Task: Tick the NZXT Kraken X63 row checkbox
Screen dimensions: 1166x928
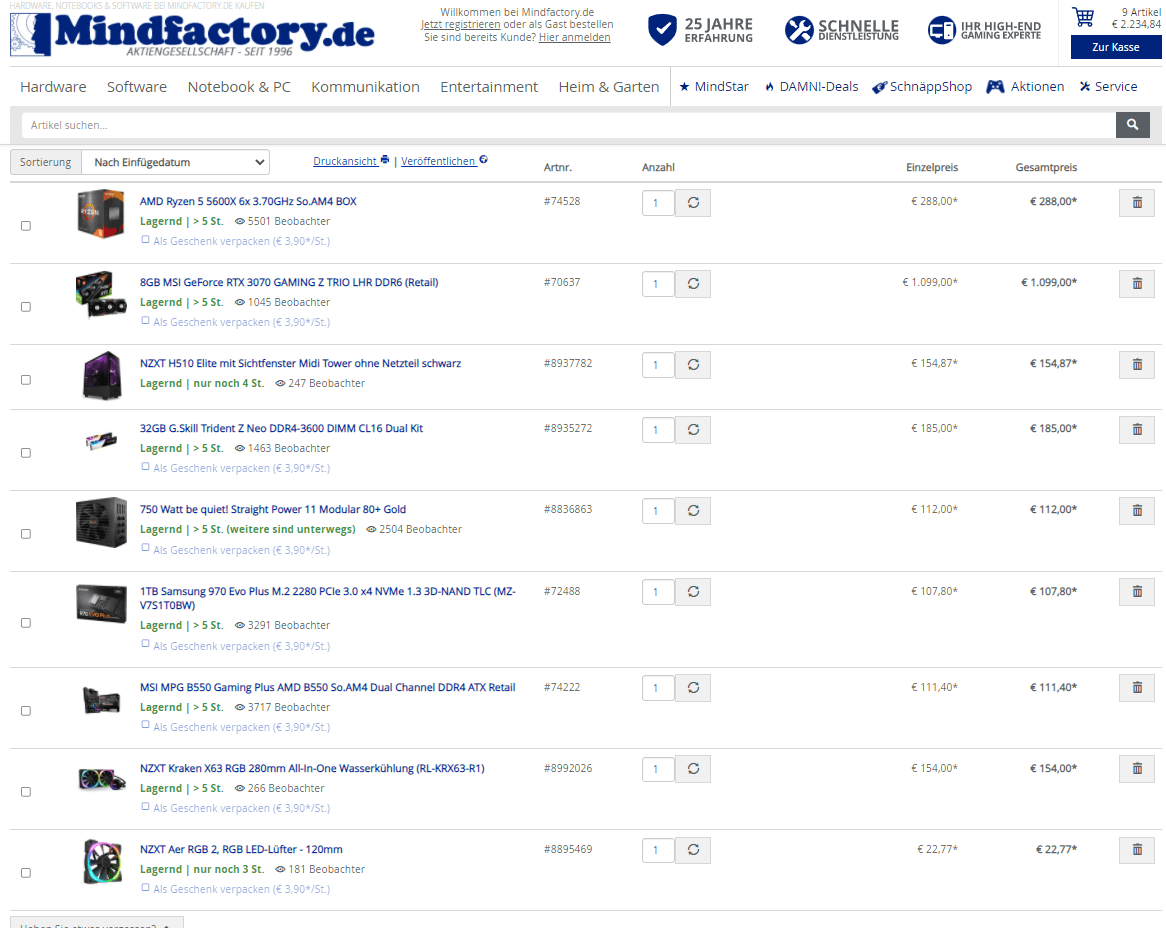Action: [26, 792]
